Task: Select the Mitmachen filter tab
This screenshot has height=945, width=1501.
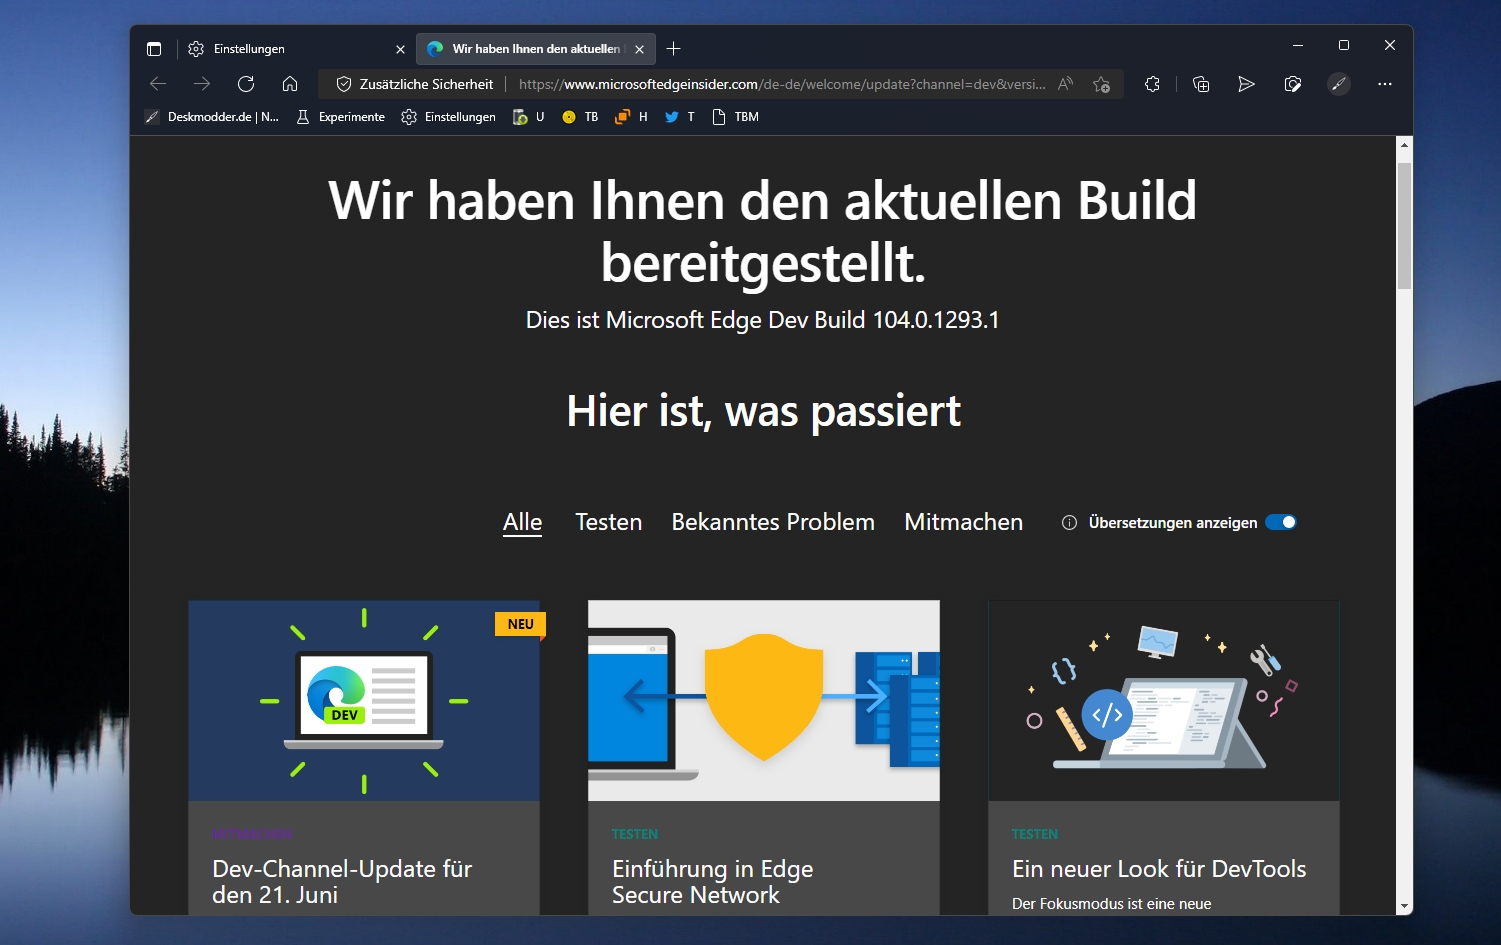Action: point(963,522)
